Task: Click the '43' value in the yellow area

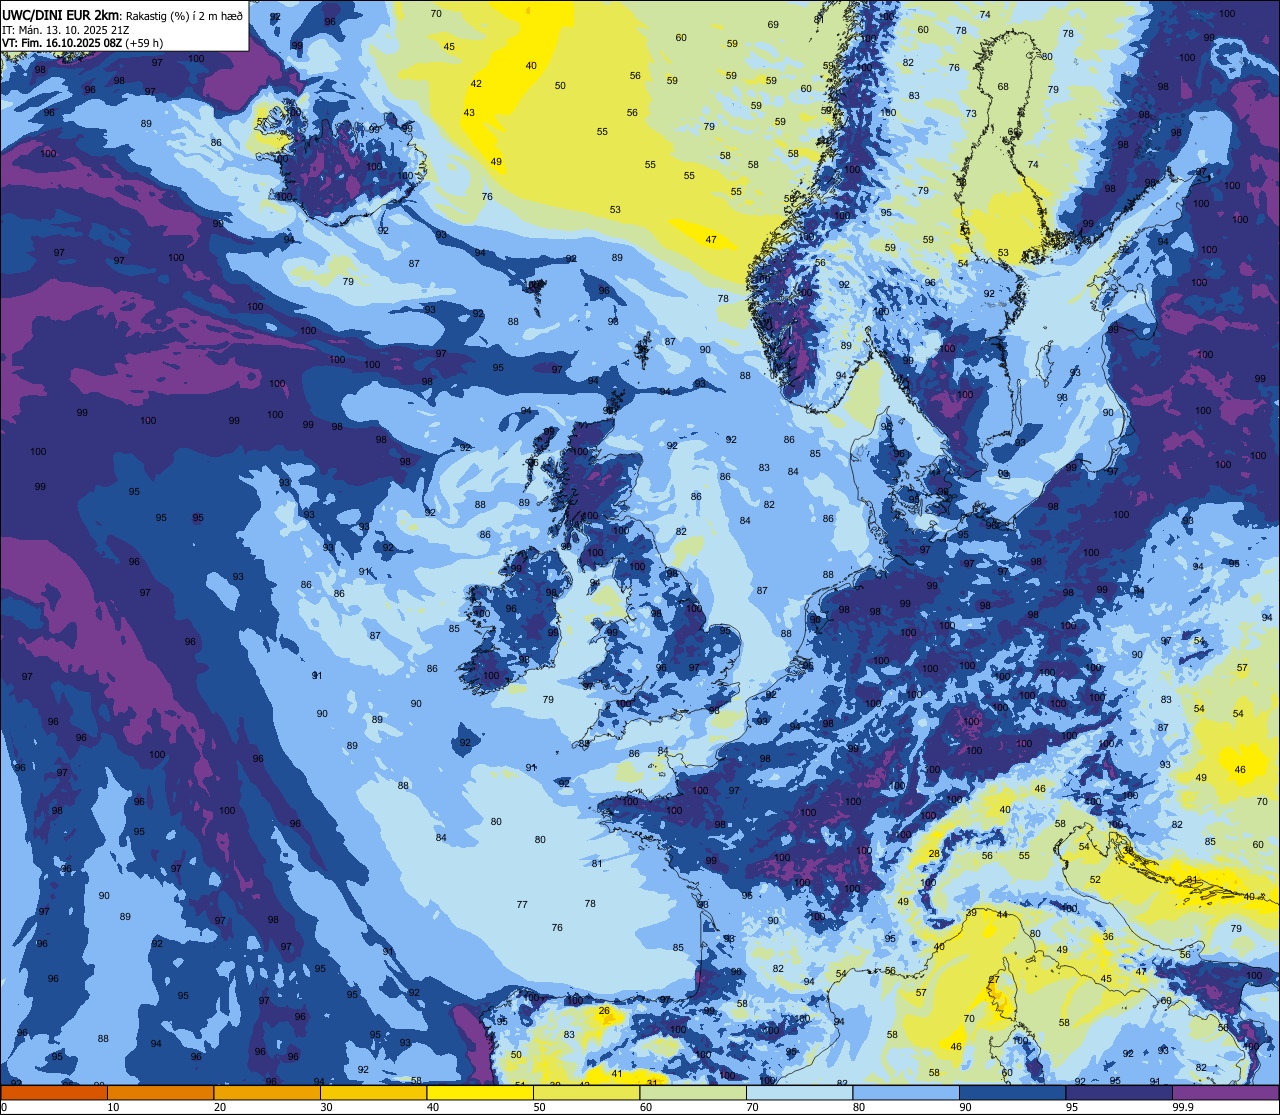Action: pos(469,113)
